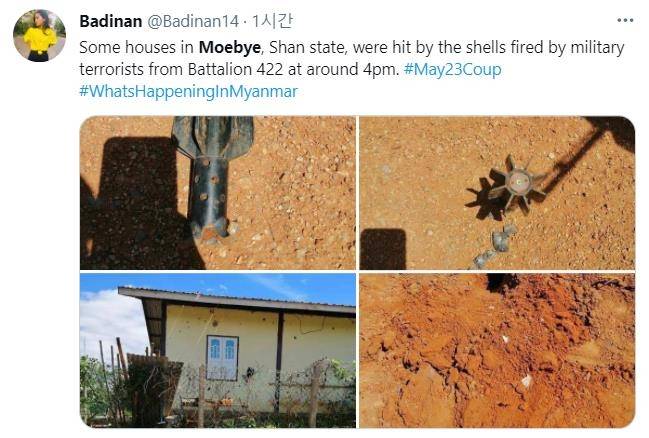Open the tweet by clicking its body text
Screen dimensions: 649x438
point(352,58)
